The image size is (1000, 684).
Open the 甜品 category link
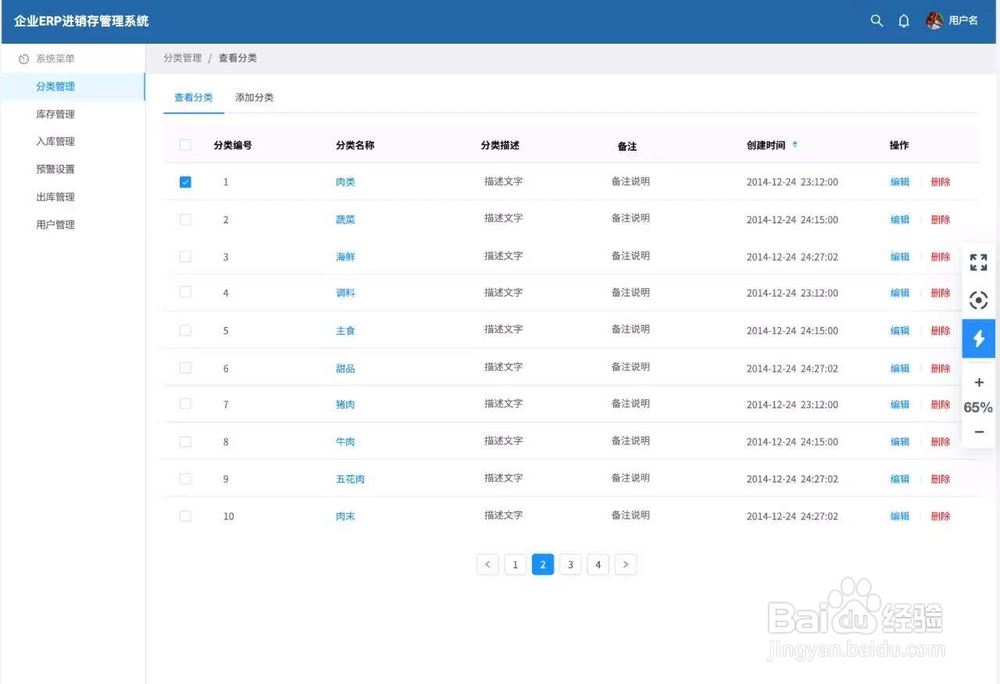click(345, 368)
